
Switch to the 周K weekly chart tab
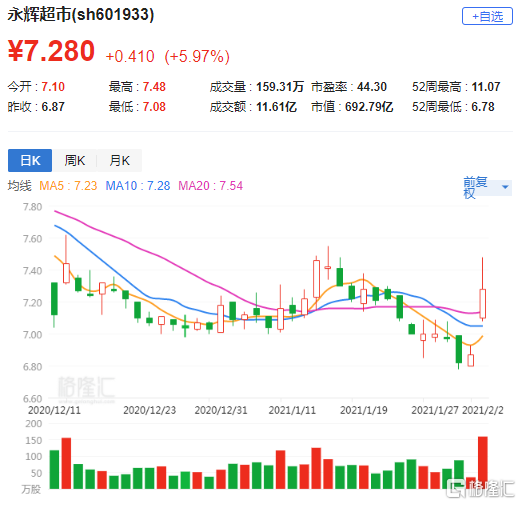74,160
